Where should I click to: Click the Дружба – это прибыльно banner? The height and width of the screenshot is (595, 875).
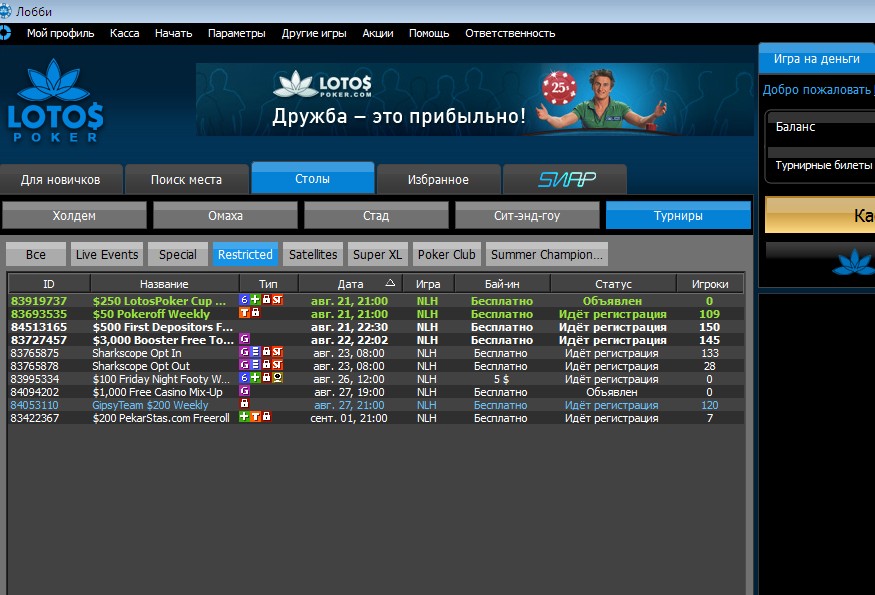click(474, 99)
